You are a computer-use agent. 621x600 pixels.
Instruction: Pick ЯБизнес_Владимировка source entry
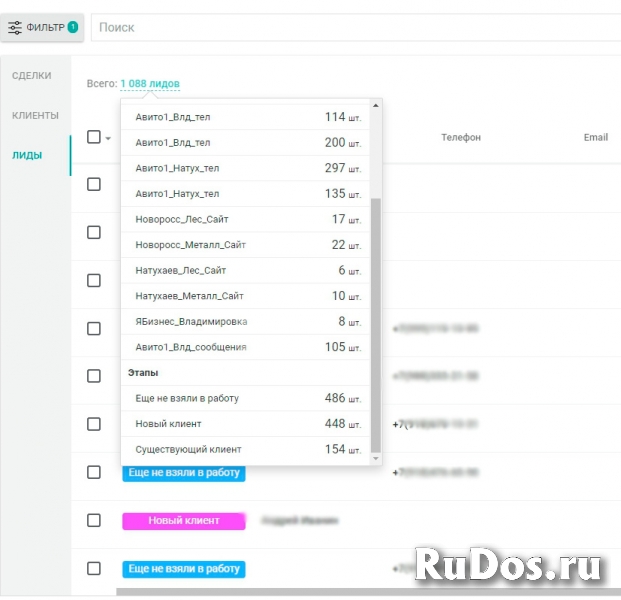pos(191,321)
